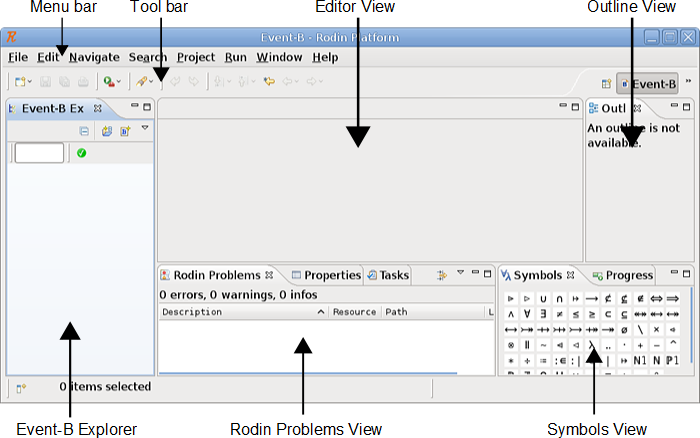Insert the natural numbers N1 symbol
Viewport: 700px width, 438px height.
(x=639, y=360)
